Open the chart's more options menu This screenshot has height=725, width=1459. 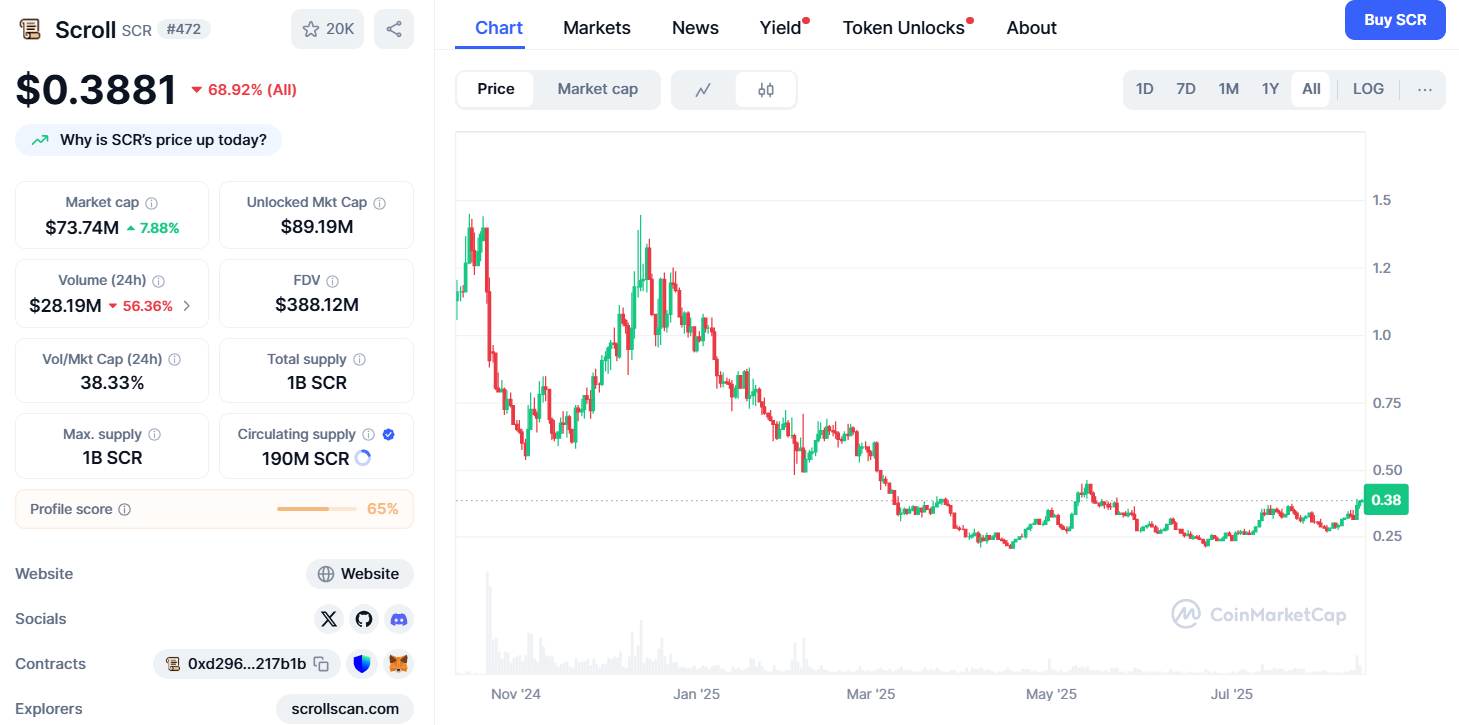tap(1425, 90)
